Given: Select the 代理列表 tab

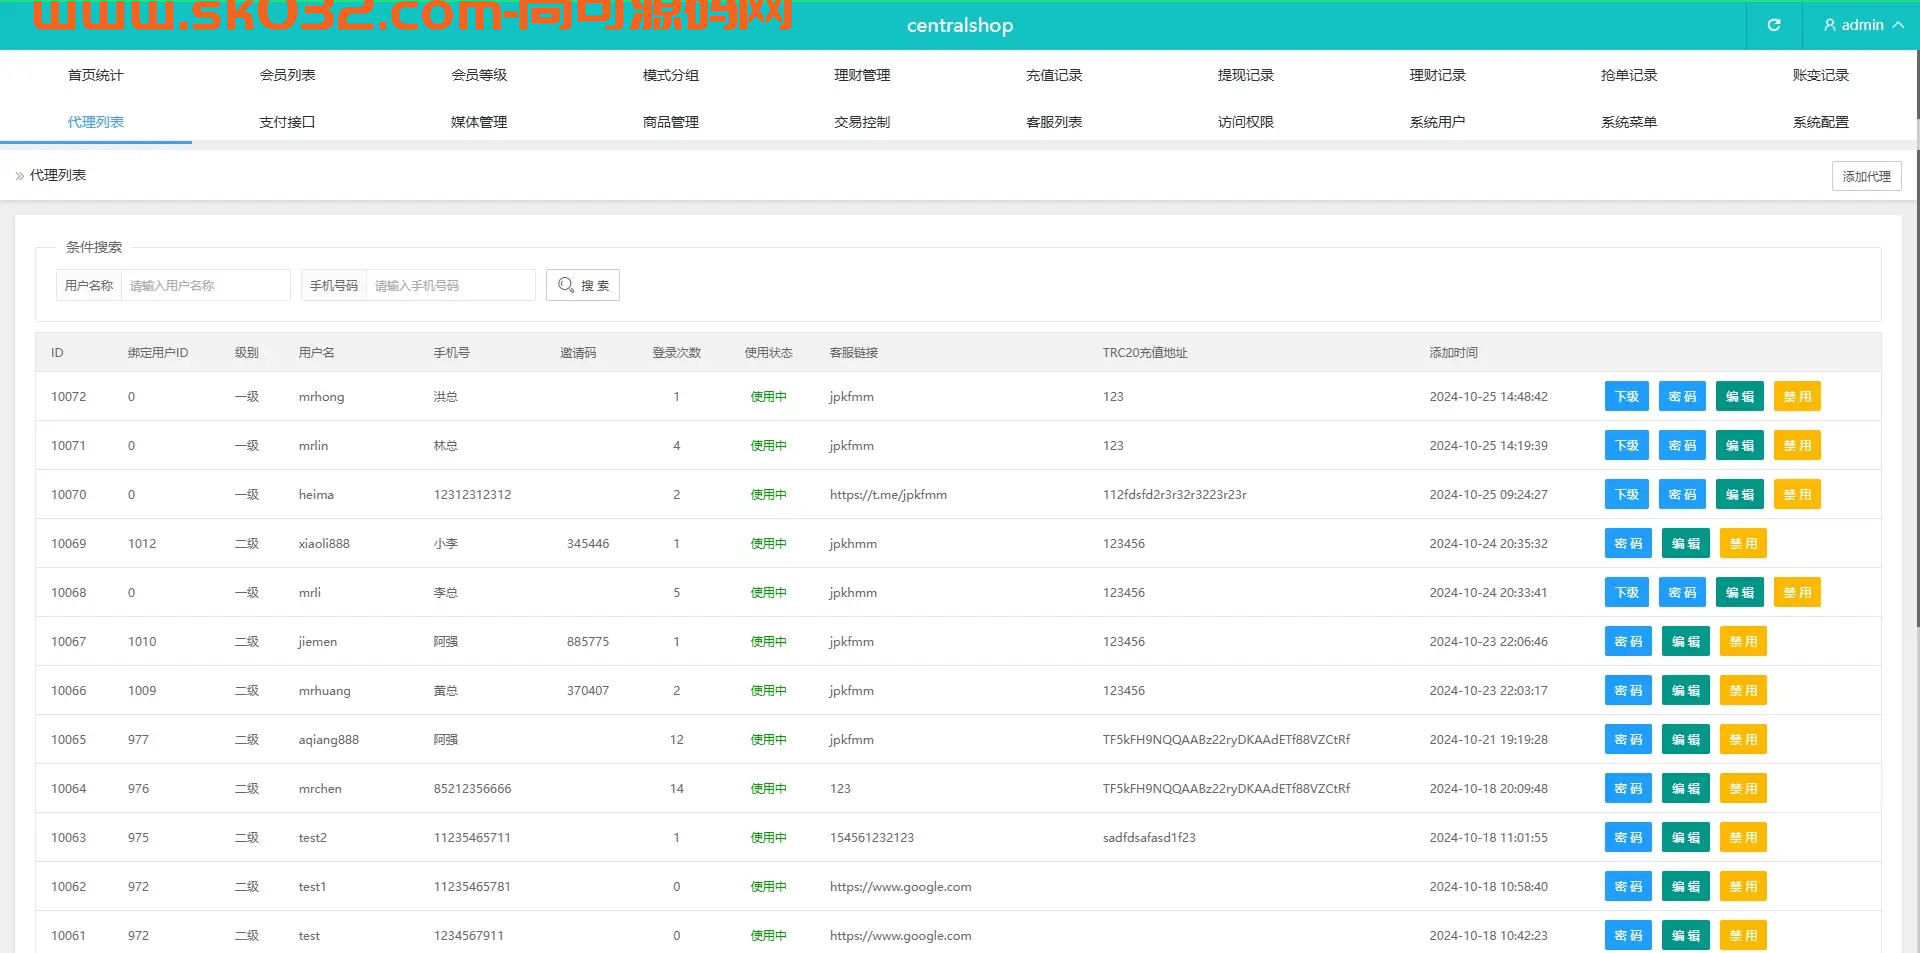Looking at the screenshot, I should click(95, 122).
